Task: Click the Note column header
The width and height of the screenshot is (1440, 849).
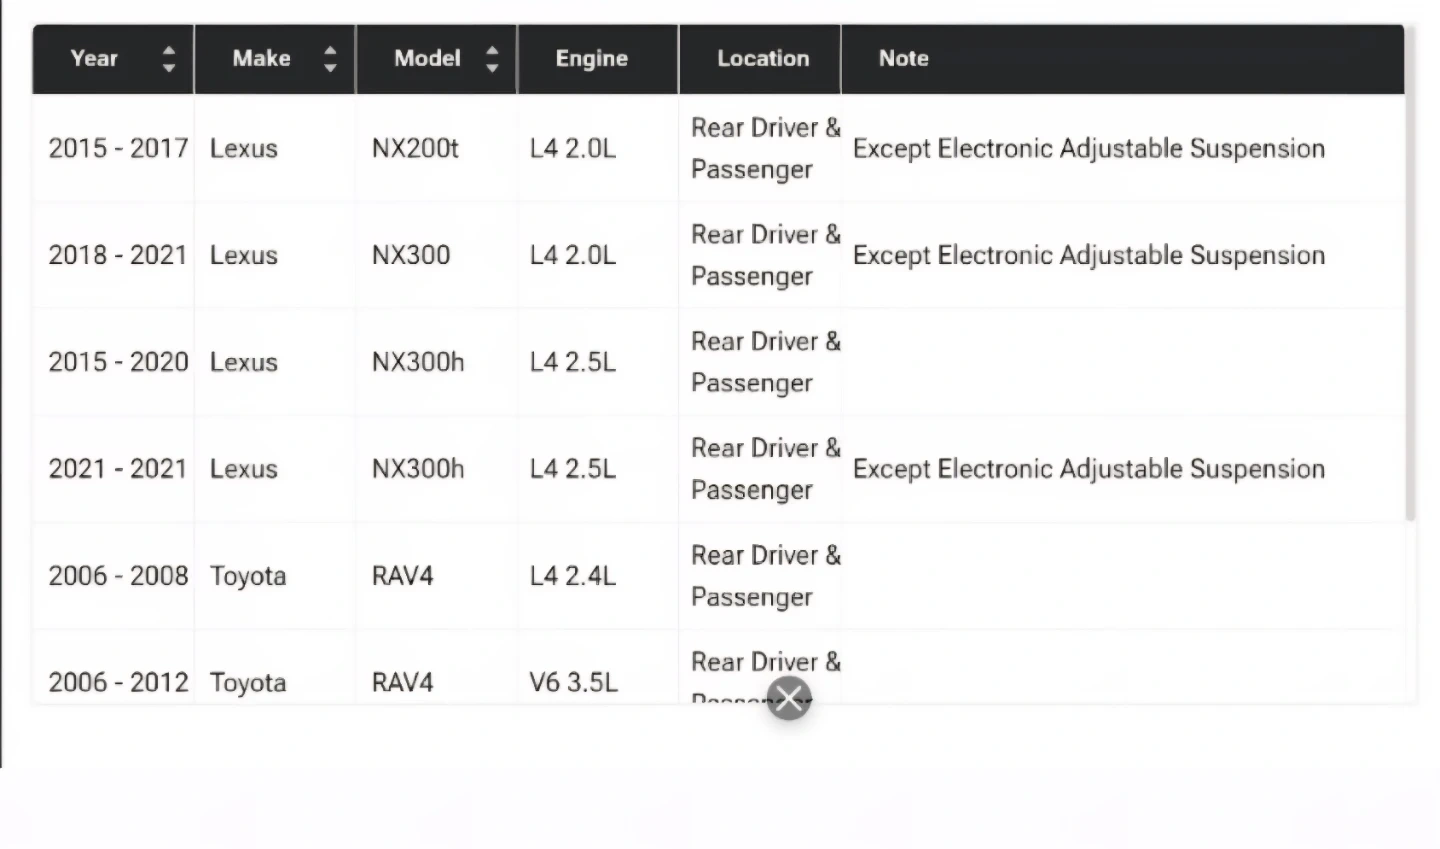Action: tap(904, 59)
